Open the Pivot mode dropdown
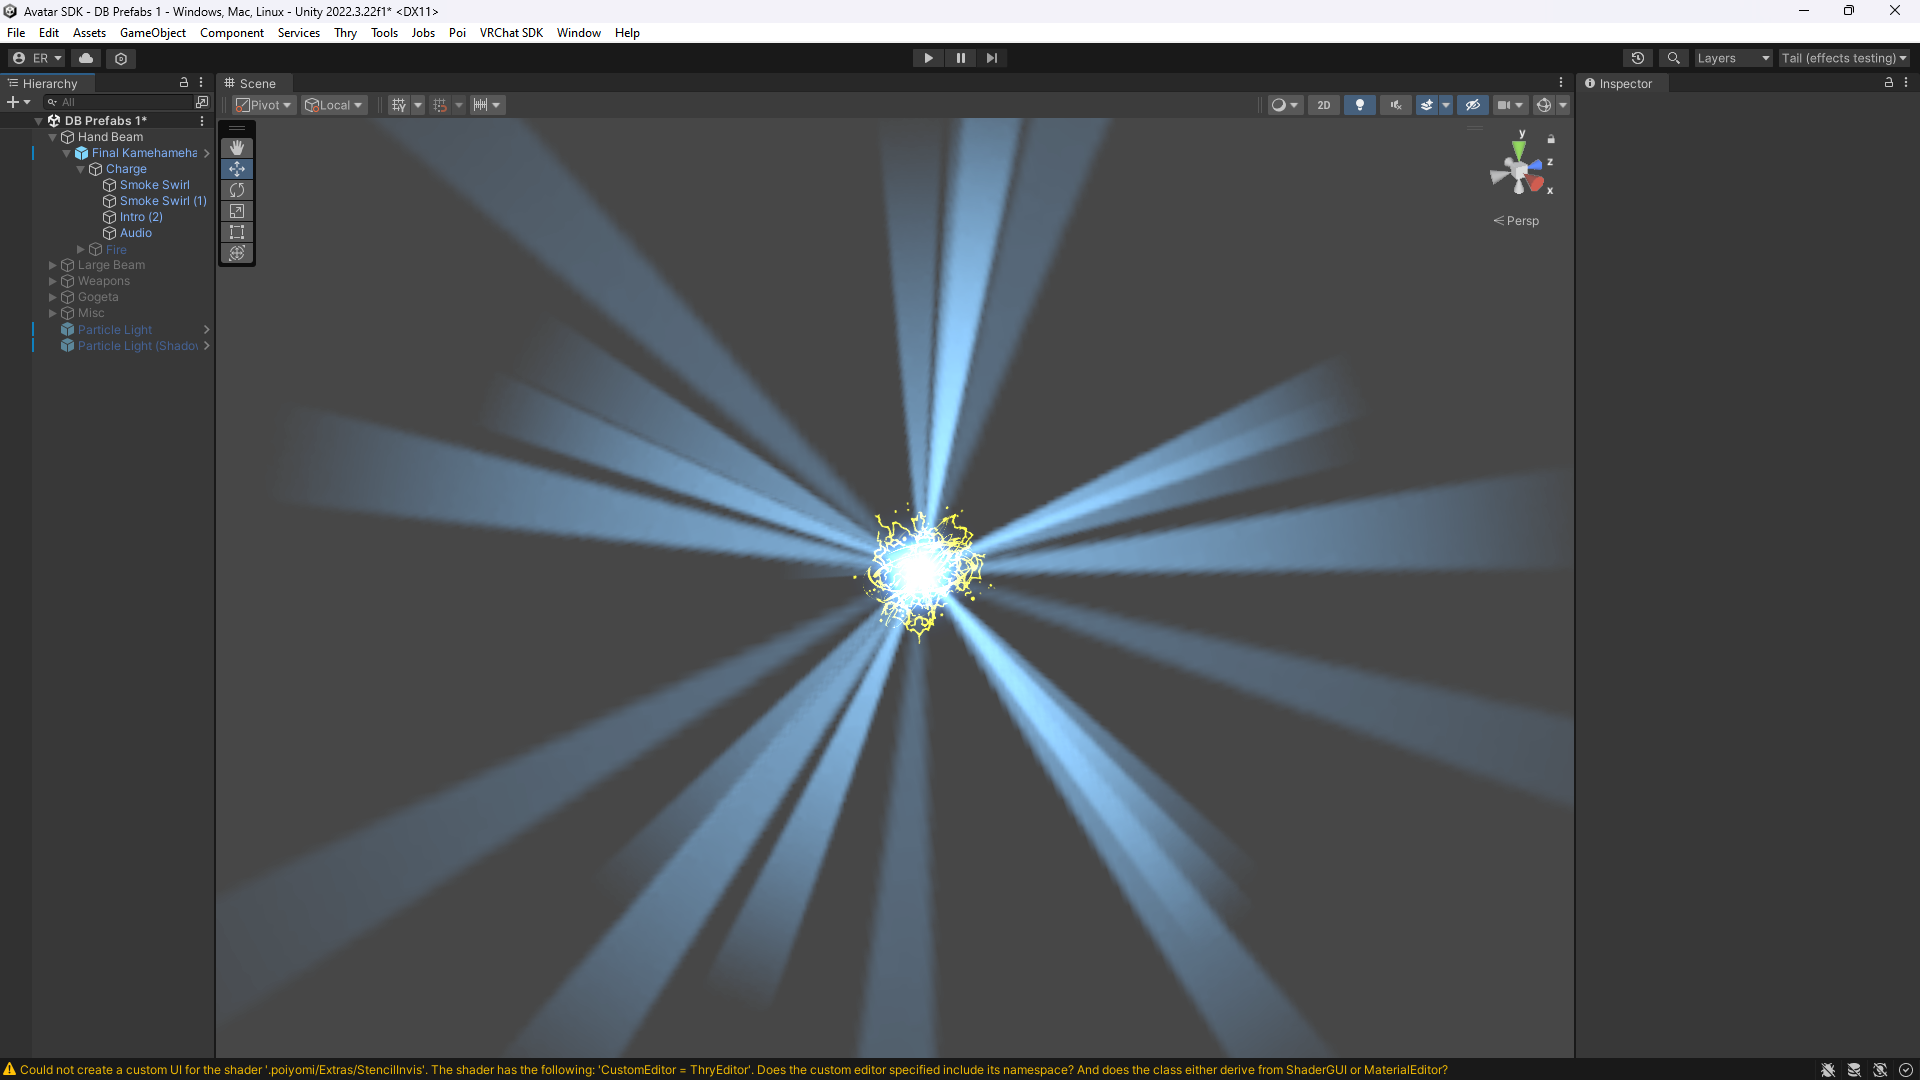The width and height of the screenshot is (1920, 1080). click(x=264, y=105)
